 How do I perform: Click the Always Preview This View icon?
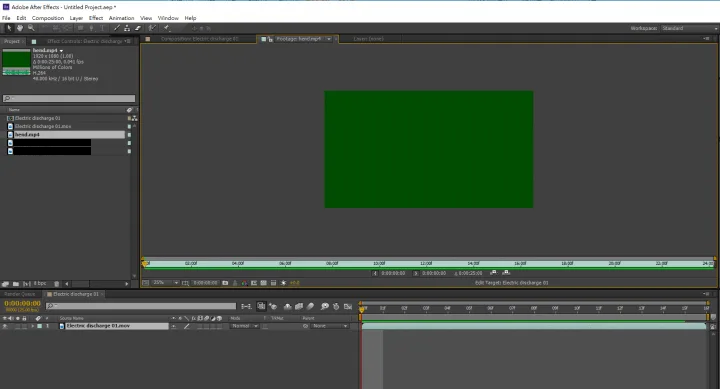coord(146,283)
